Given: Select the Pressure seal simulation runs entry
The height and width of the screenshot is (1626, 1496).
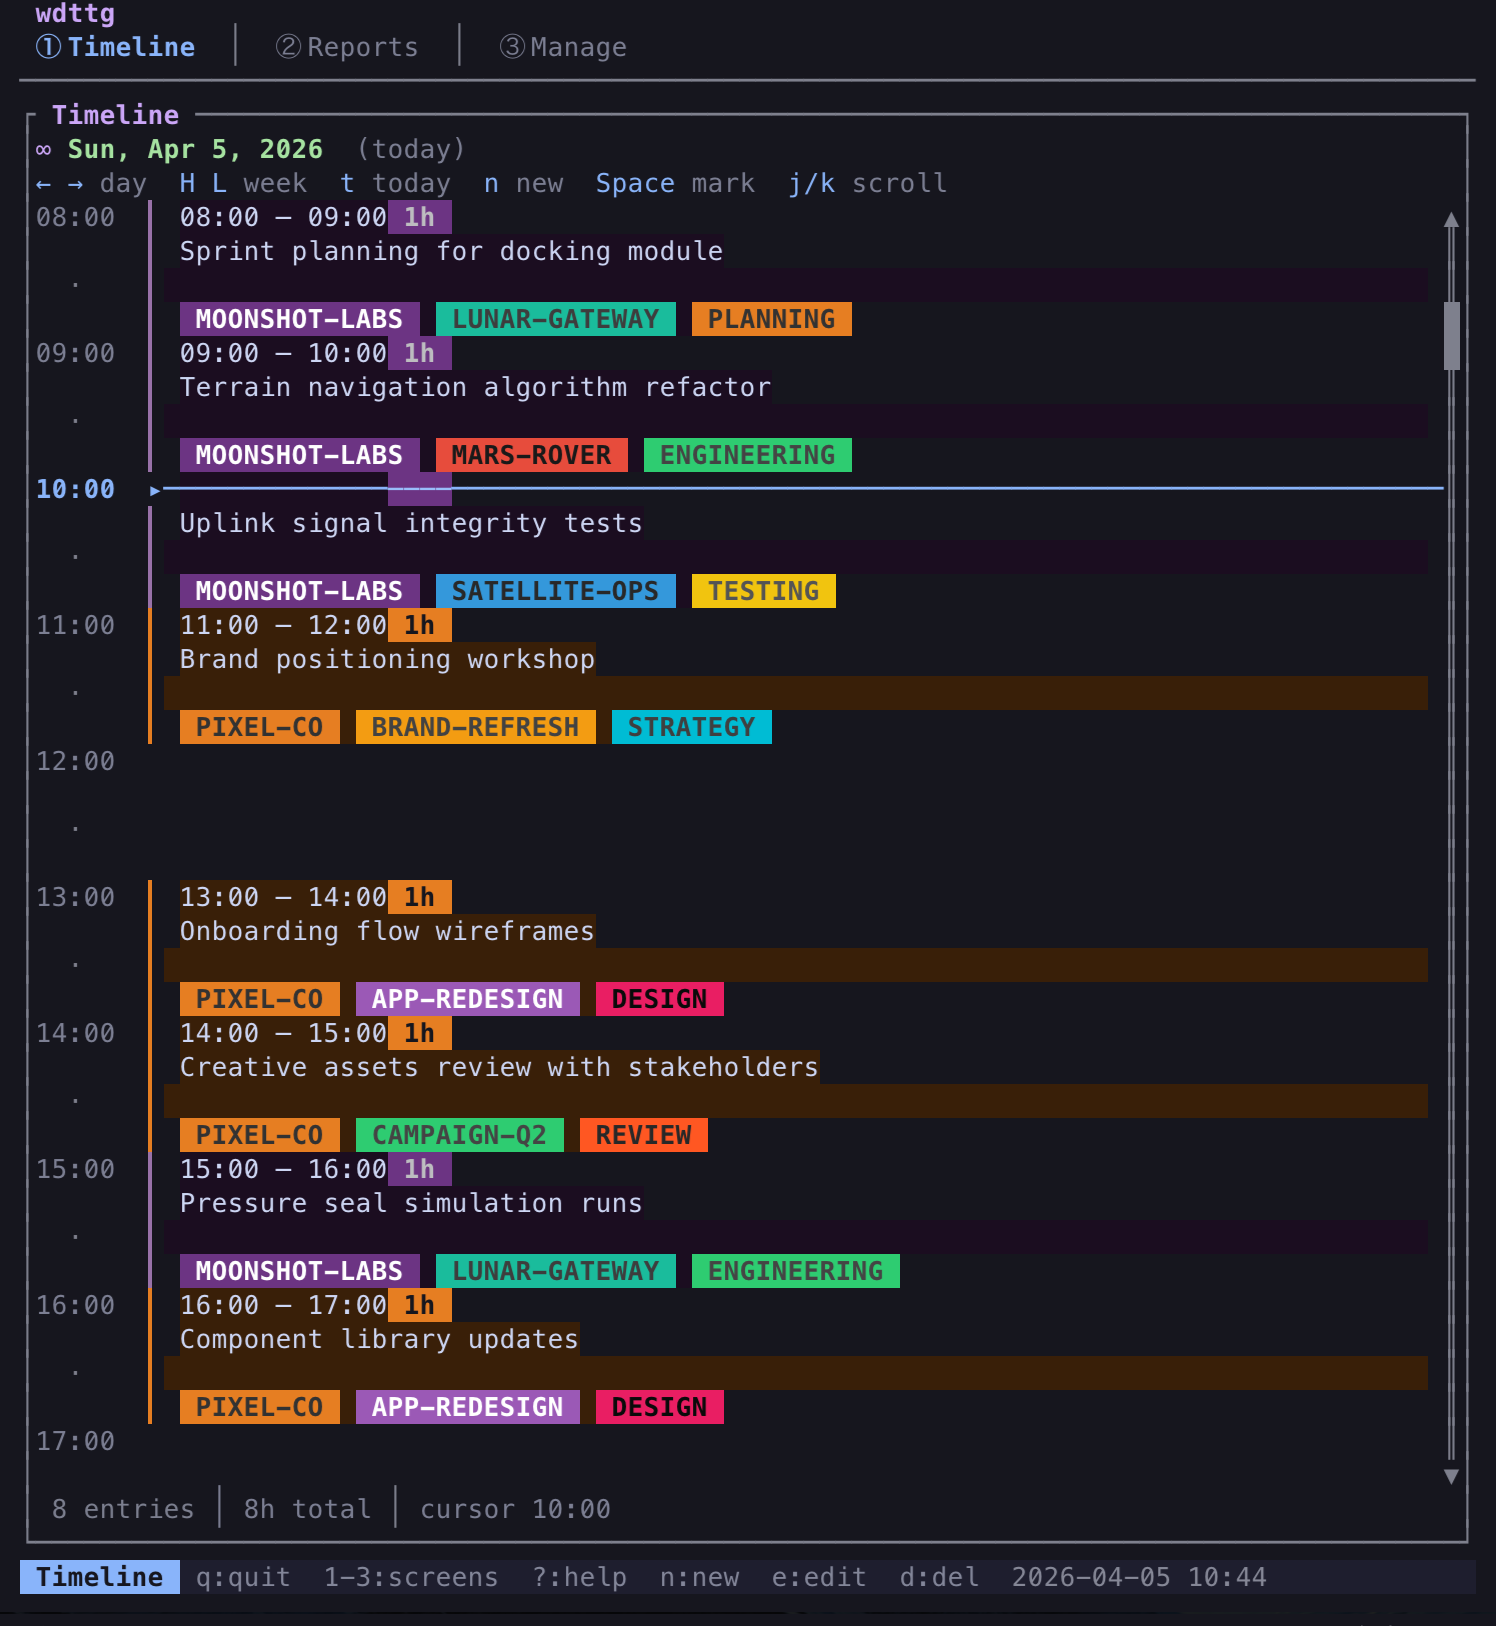Looking at the screenshot, I should coord(411,1203).
